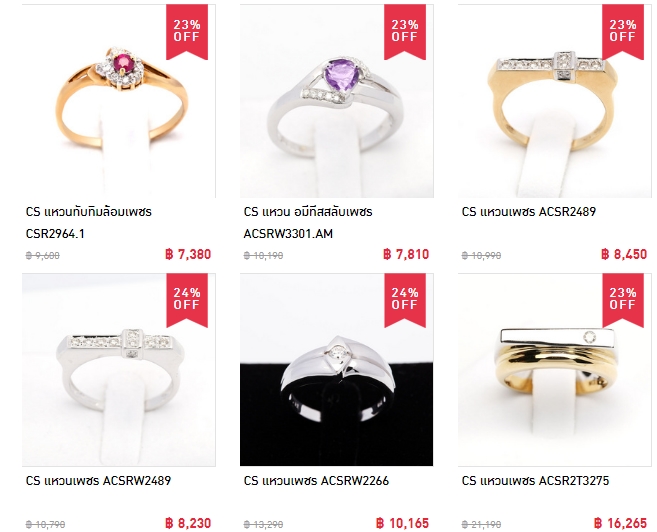
Task: Click the ฿ 16,265 sale price
Action: [x=621, y=523]
